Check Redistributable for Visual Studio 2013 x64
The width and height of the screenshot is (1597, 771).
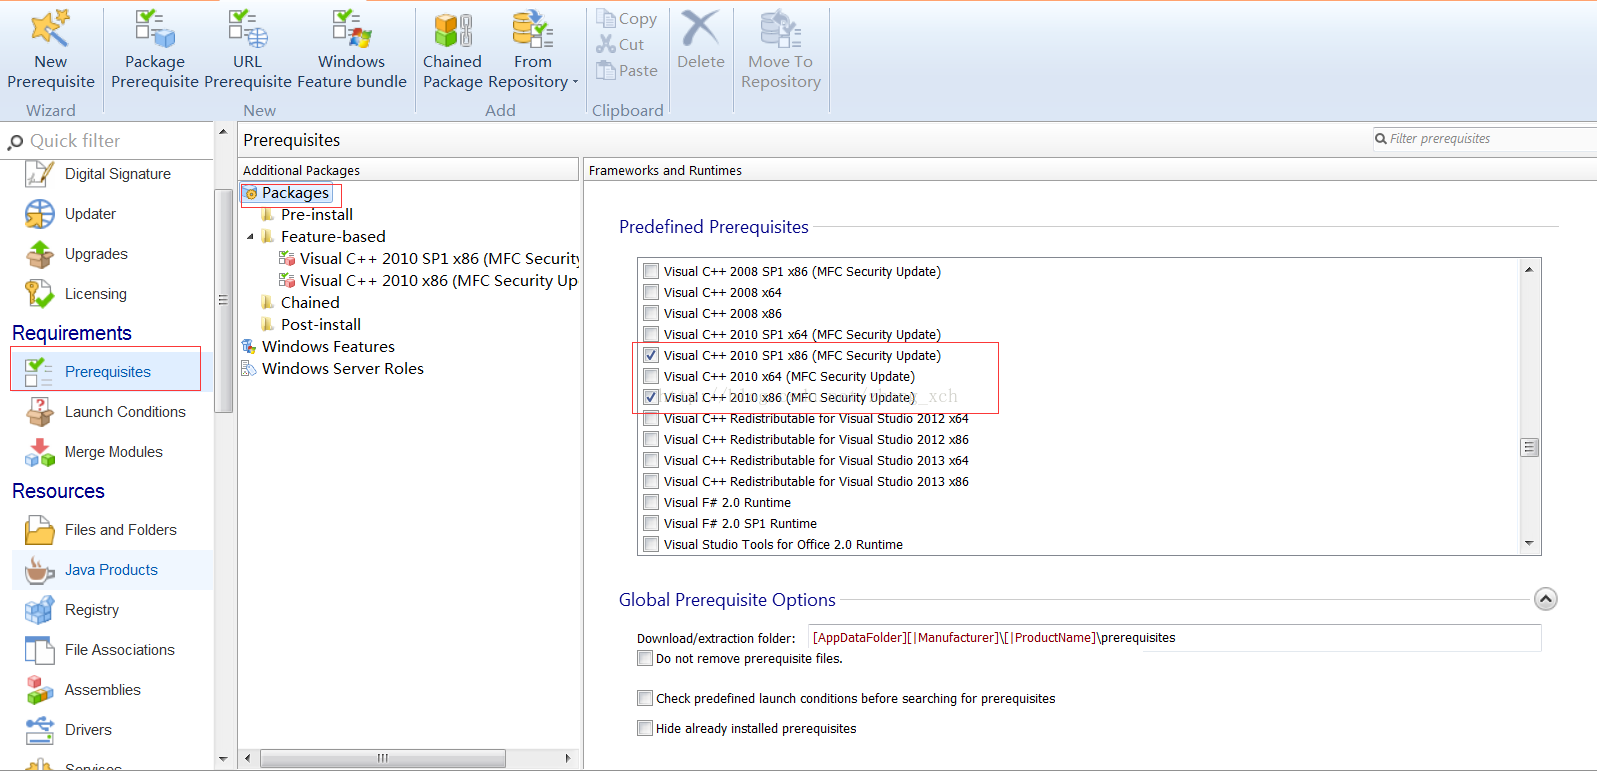pyautogui.click(x=651, y=460)
